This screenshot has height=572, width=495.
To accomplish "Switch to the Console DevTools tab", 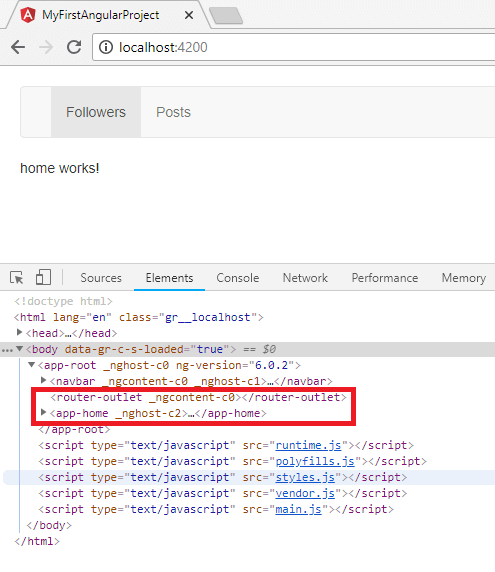I will [x=237, y=278].
